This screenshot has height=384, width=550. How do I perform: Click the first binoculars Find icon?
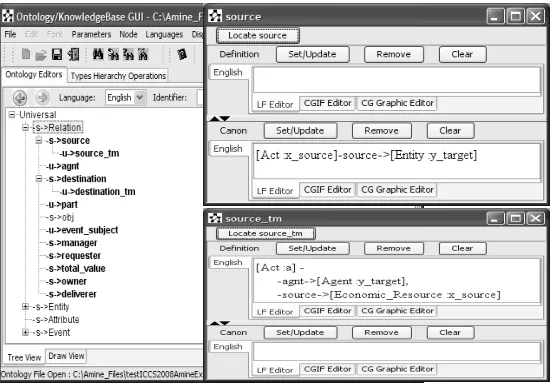click(98, 54)
